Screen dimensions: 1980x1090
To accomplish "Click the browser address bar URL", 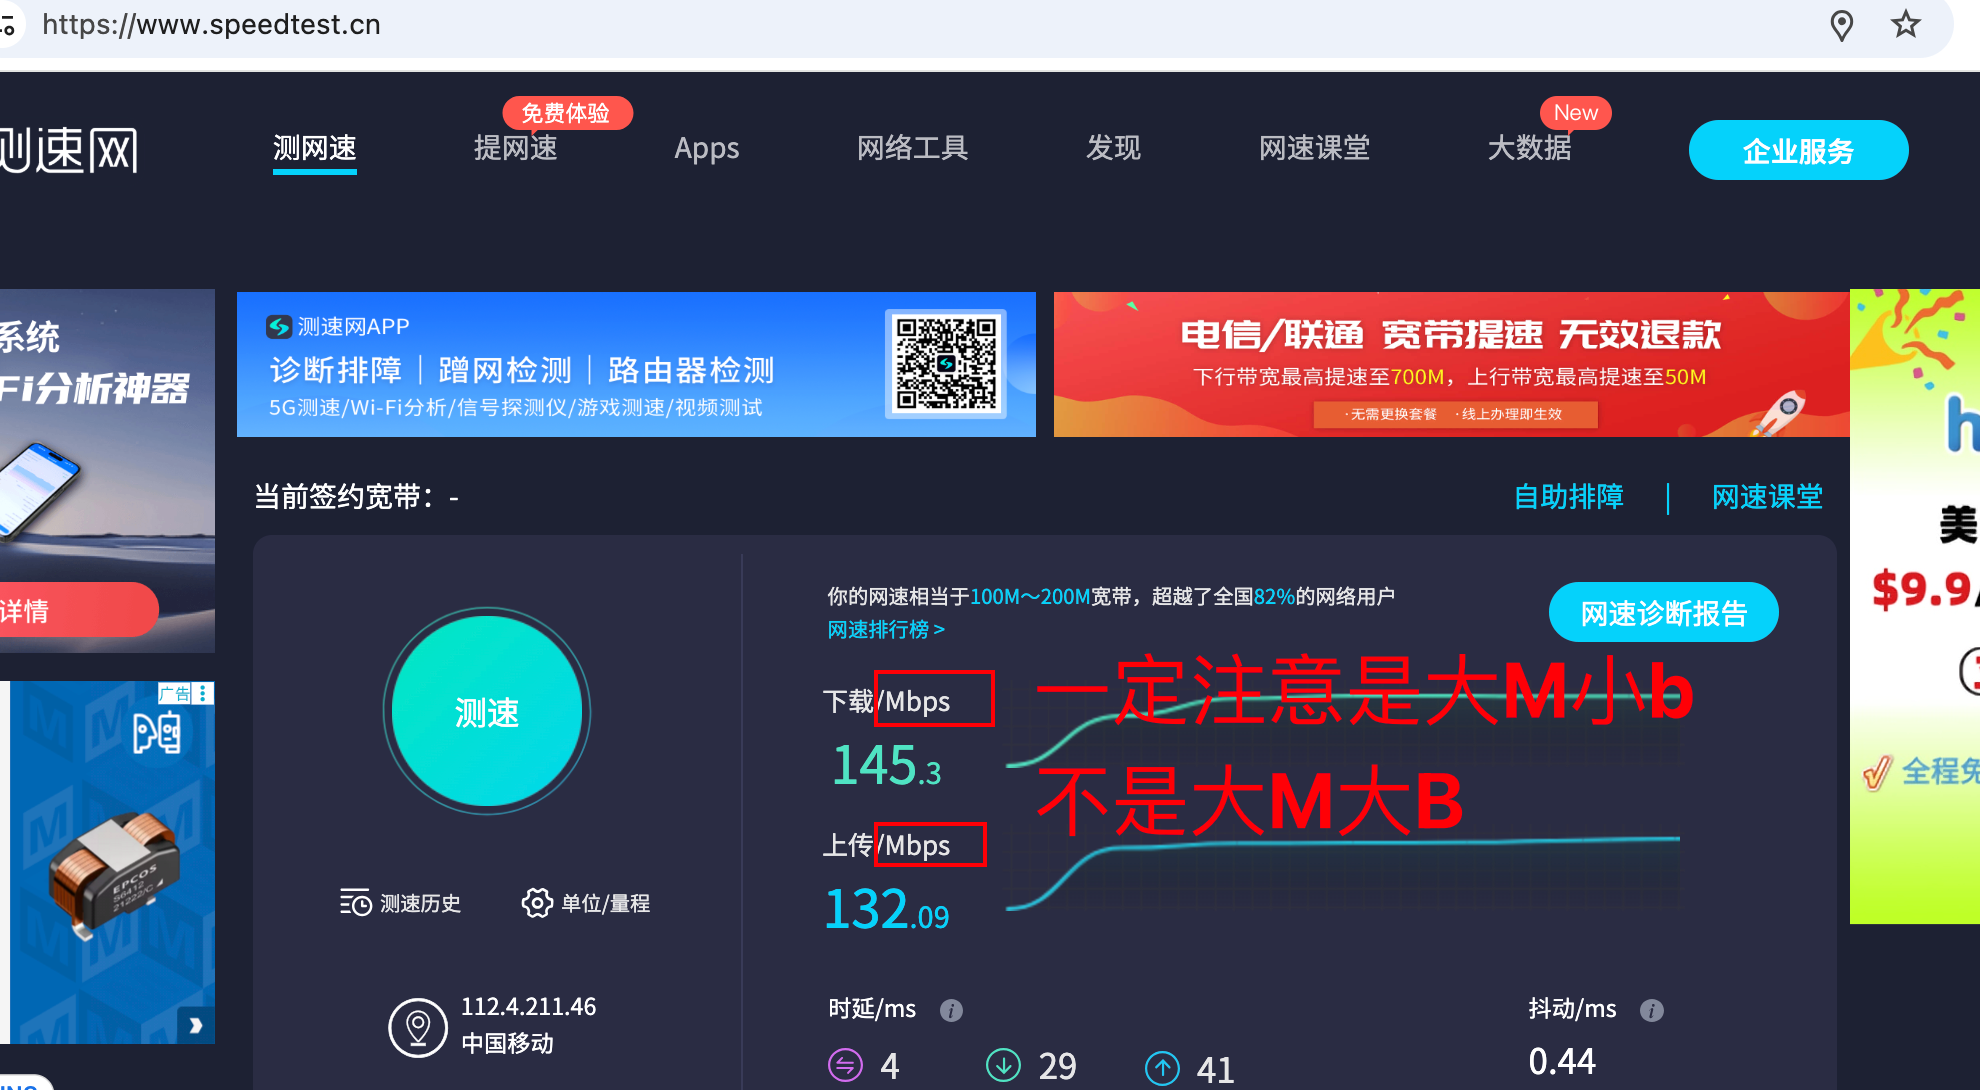I will click(x=211, y=25).
